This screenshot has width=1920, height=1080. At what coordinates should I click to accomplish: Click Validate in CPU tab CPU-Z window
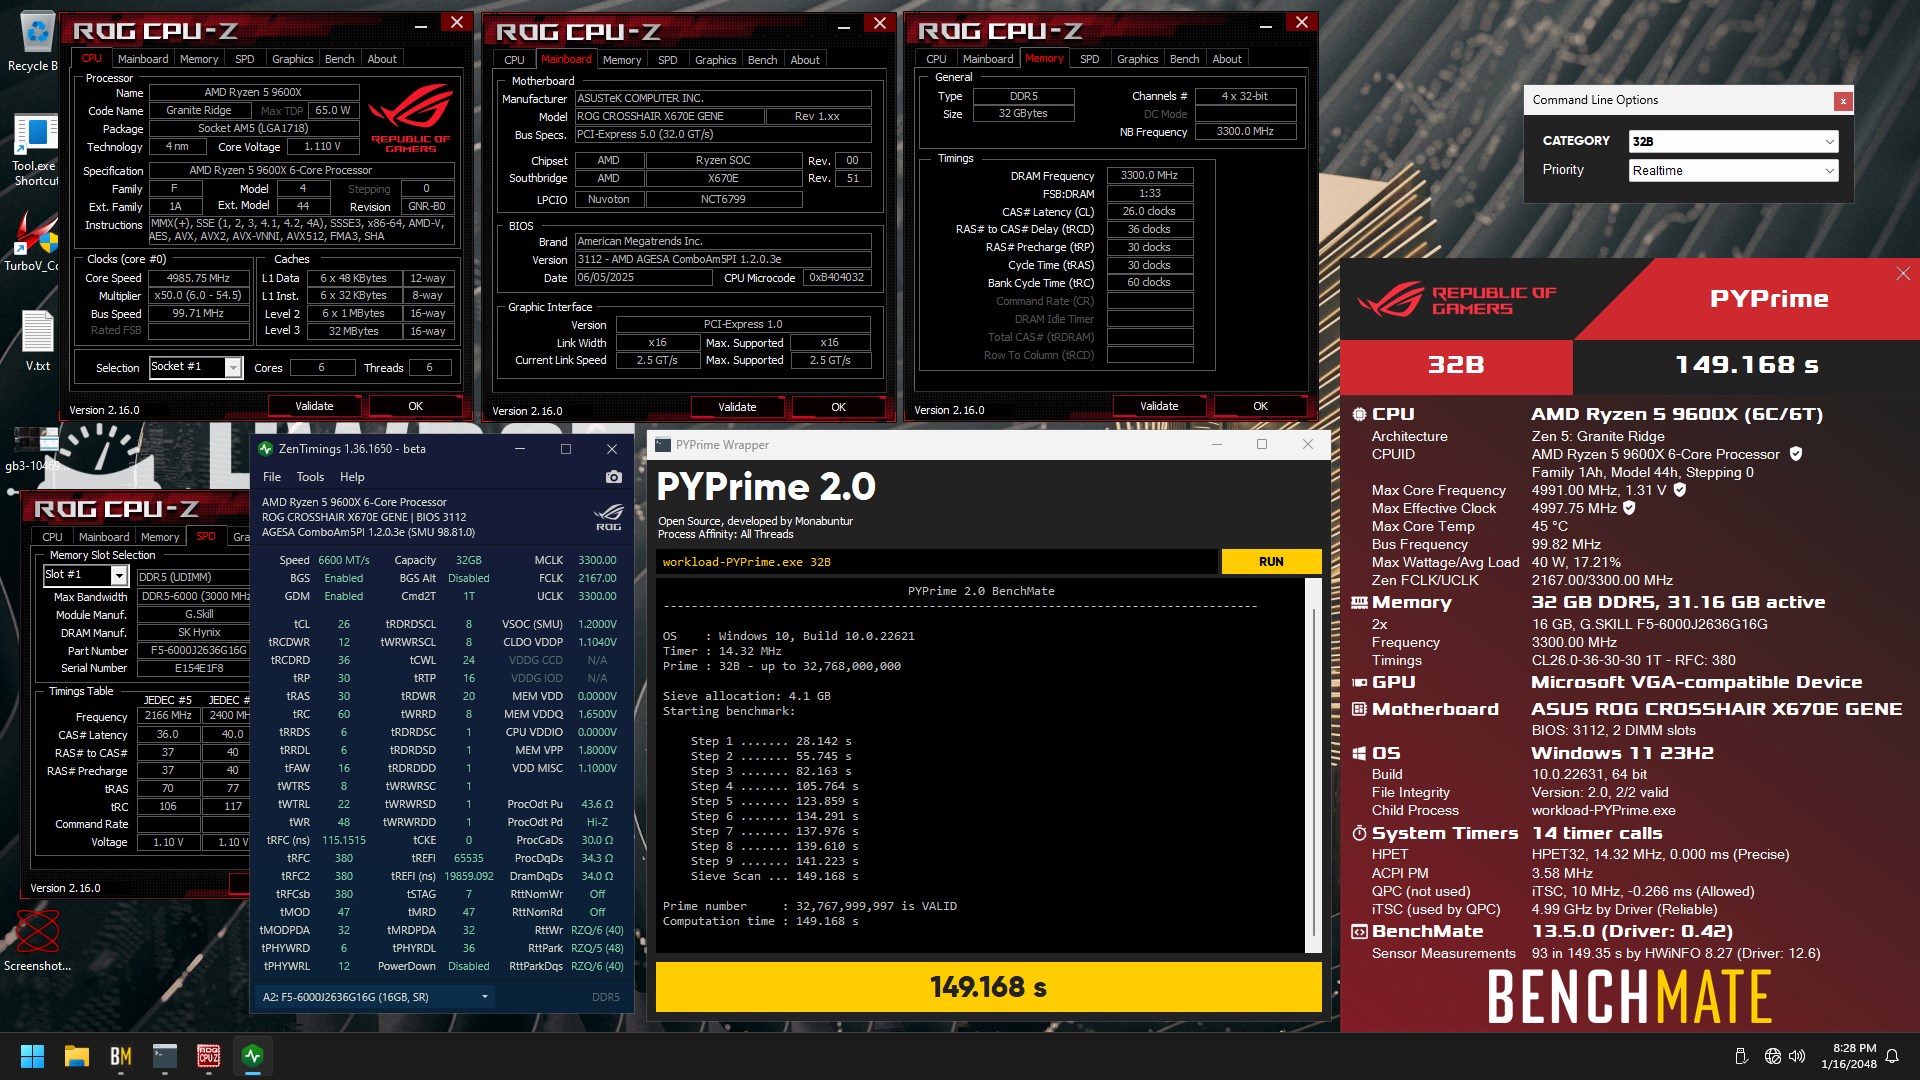coord(314,406)
